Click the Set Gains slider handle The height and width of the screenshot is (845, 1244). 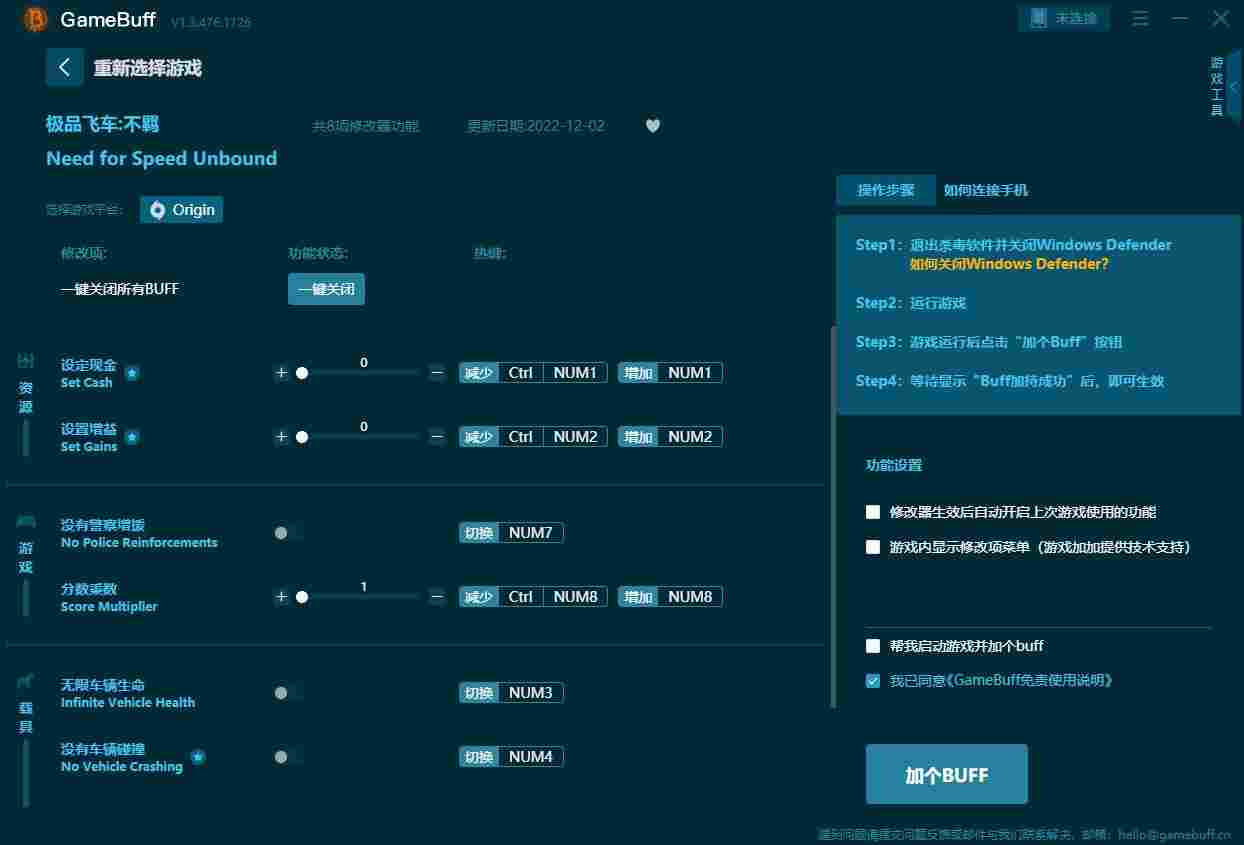(302, 437)
